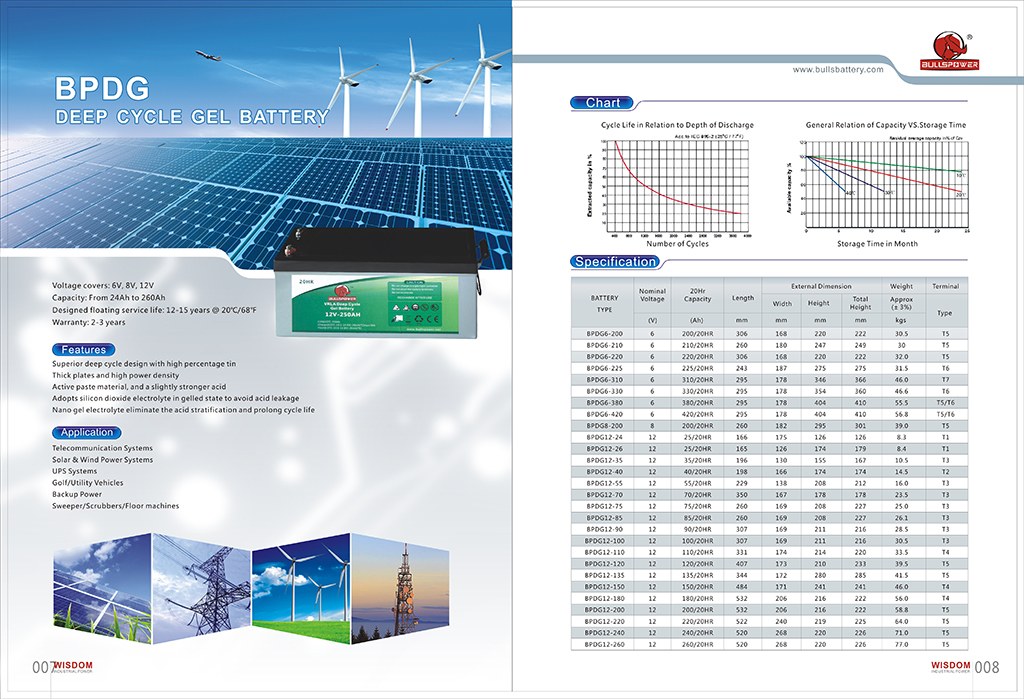Click the 'UPS Systems' application entry
The width and height of the screenshot is (1024, 699).
(x=74, y=471)
